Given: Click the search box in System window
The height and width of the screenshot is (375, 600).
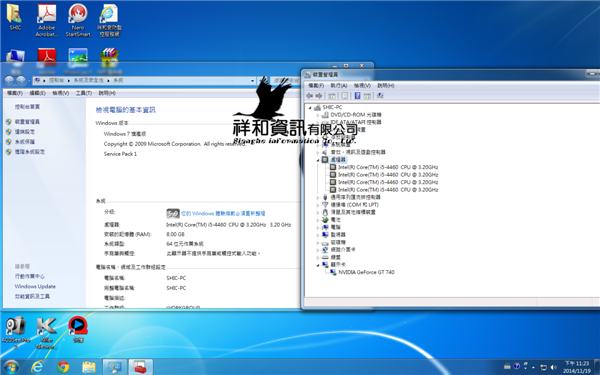Looking at the screenshot, I should click(285, 81).
